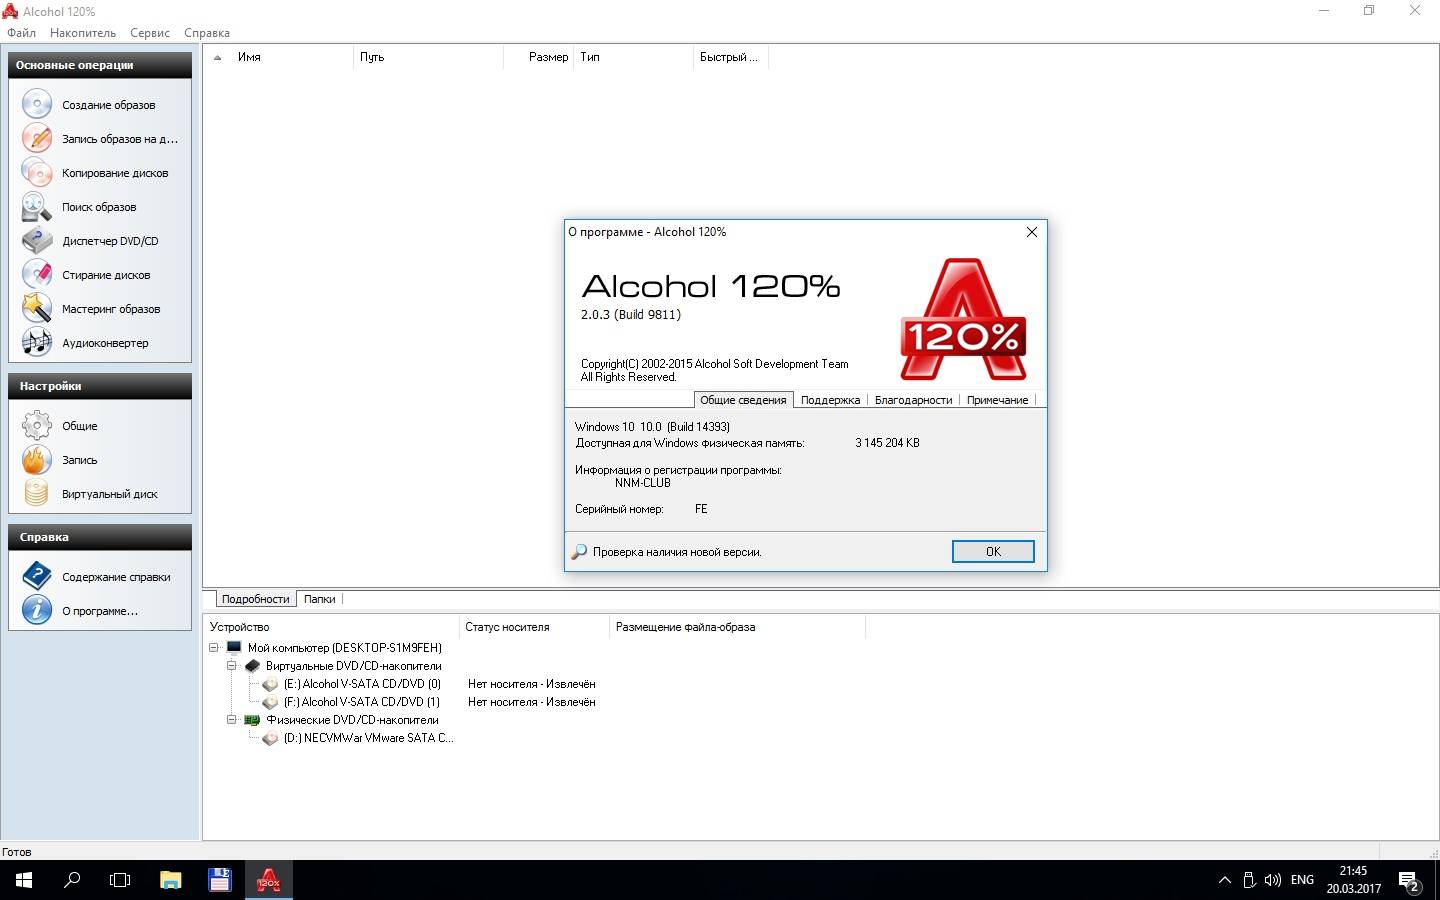Screen dimensions: 1440x900
Task: Open the Сервис menu
Action: click(x=150, y=33)
